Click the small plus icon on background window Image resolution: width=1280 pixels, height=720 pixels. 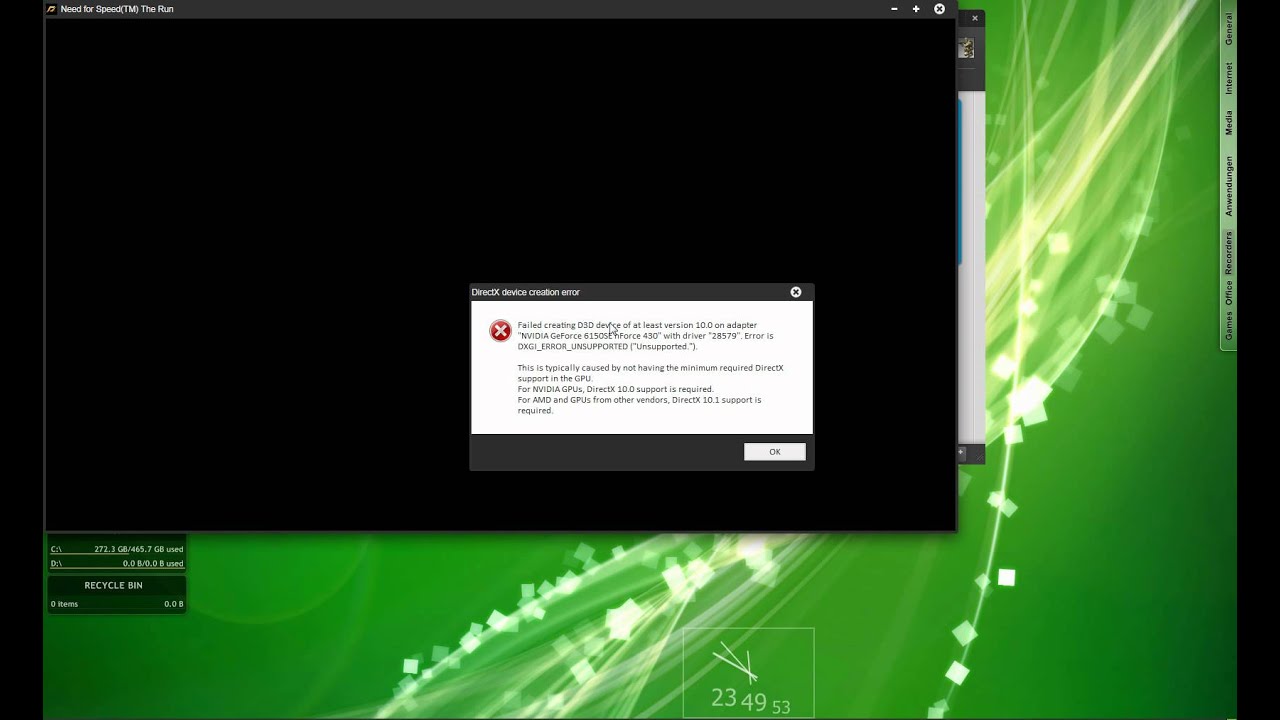point(961,452)
